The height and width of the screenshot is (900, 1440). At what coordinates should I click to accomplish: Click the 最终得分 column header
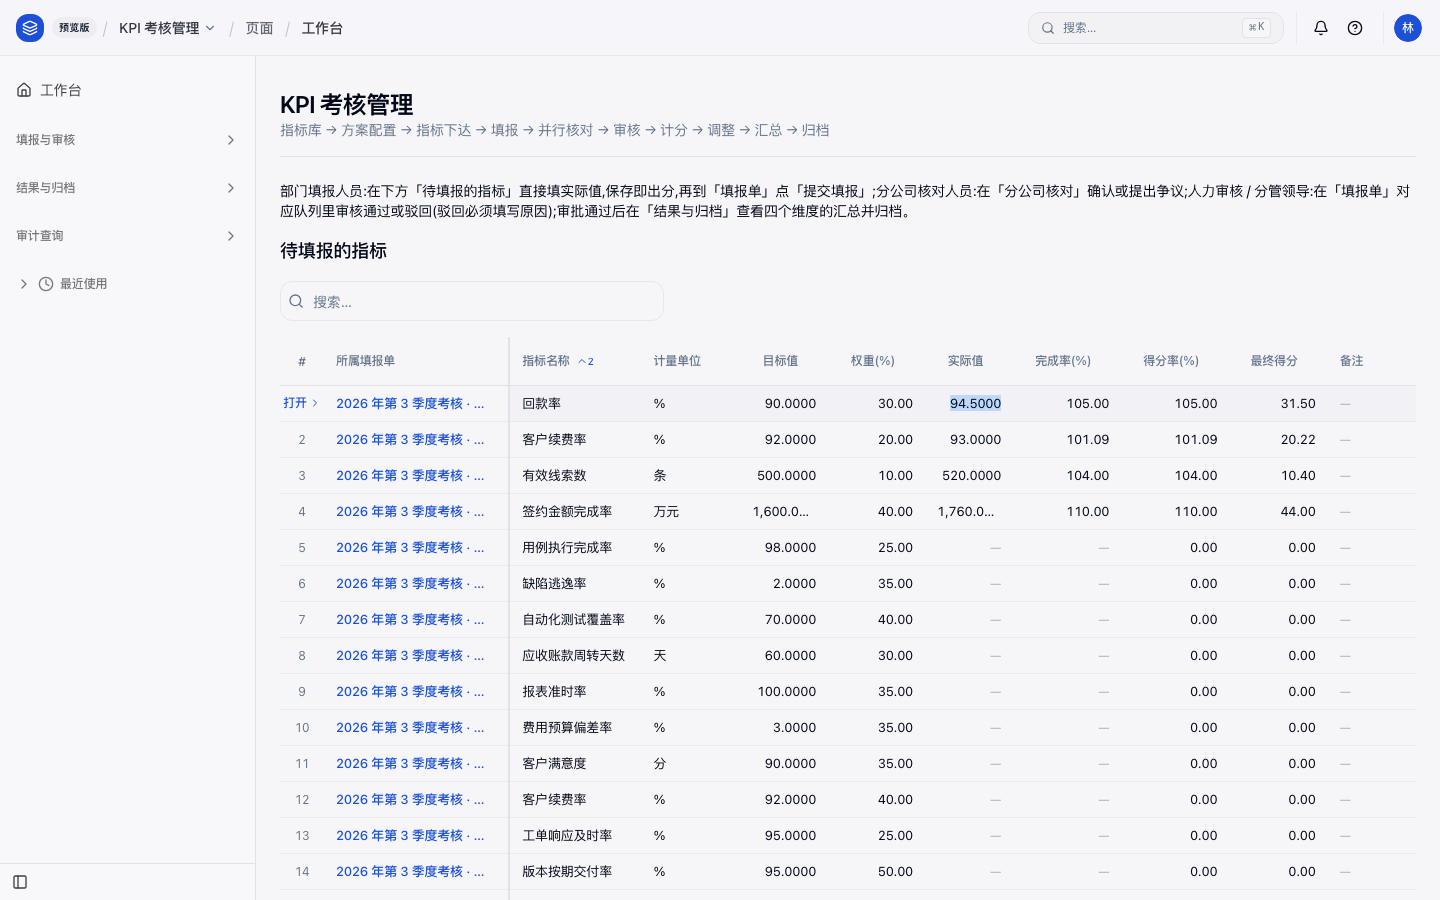(x=1274, y=361)
